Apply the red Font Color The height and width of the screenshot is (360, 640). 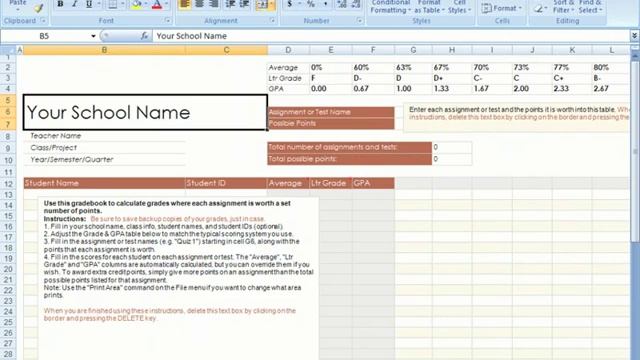[x=157, y=4]
